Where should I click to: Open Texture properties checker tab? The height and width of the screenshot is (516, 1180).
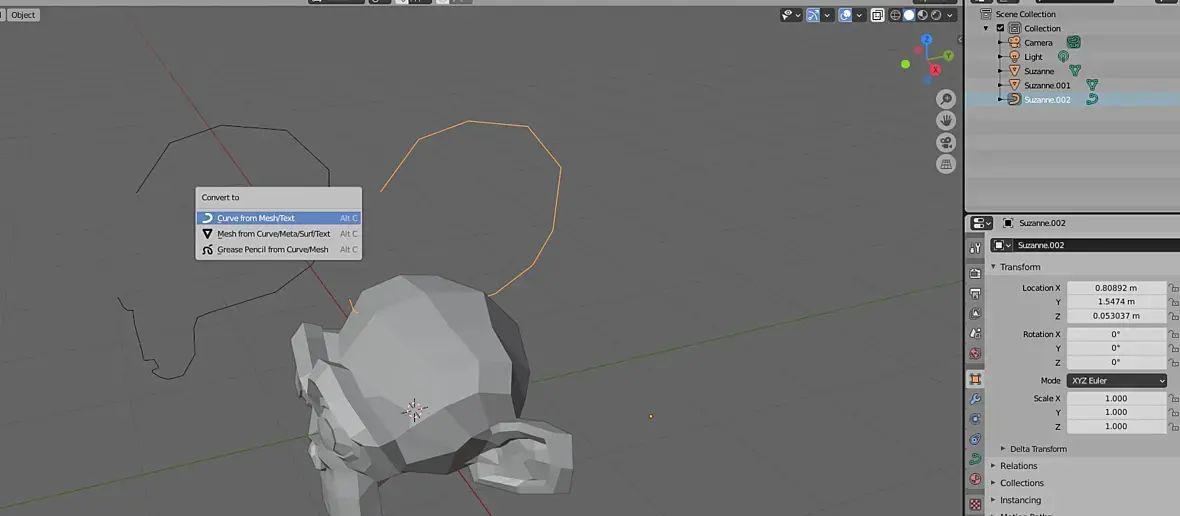975,504
